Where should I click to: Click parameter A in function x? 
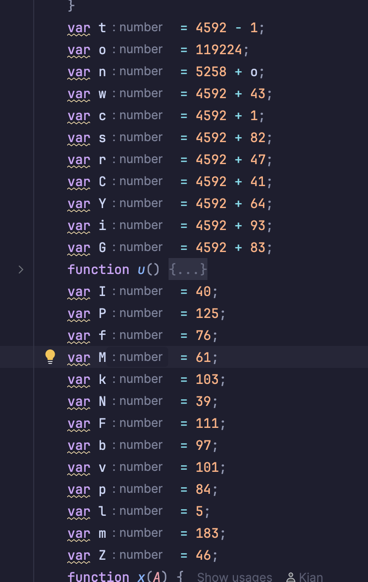[x=157, y=577]
